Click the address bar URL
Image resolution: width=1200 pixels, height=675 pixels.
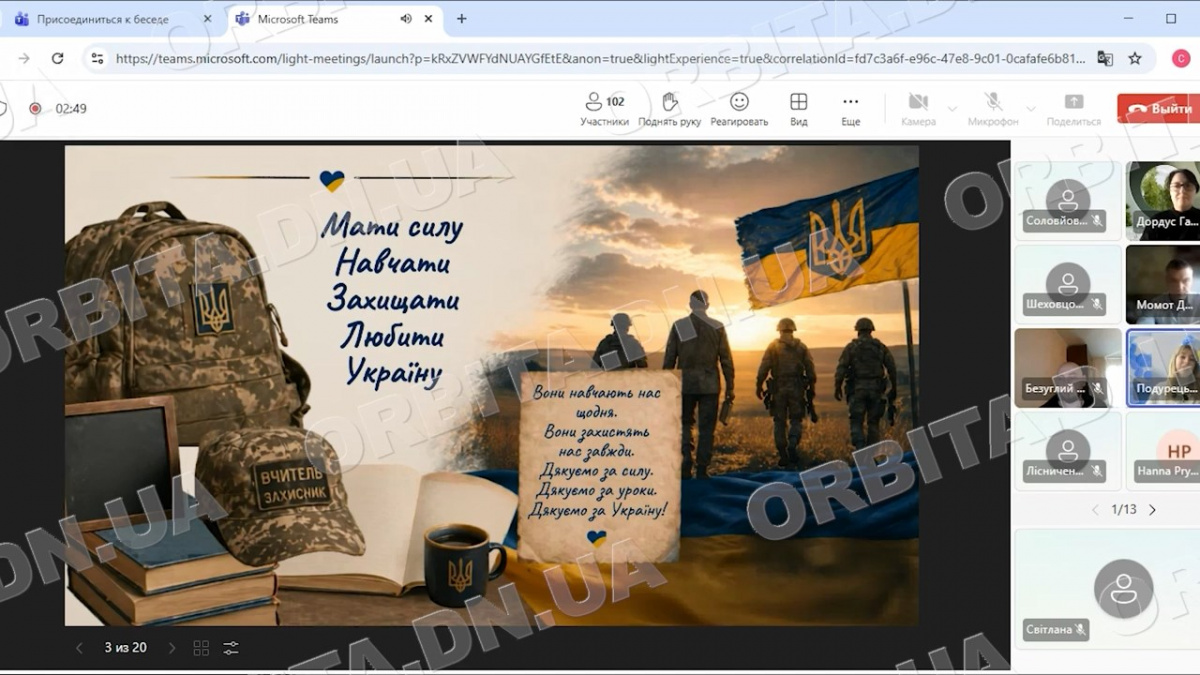[x=600, y=59]
